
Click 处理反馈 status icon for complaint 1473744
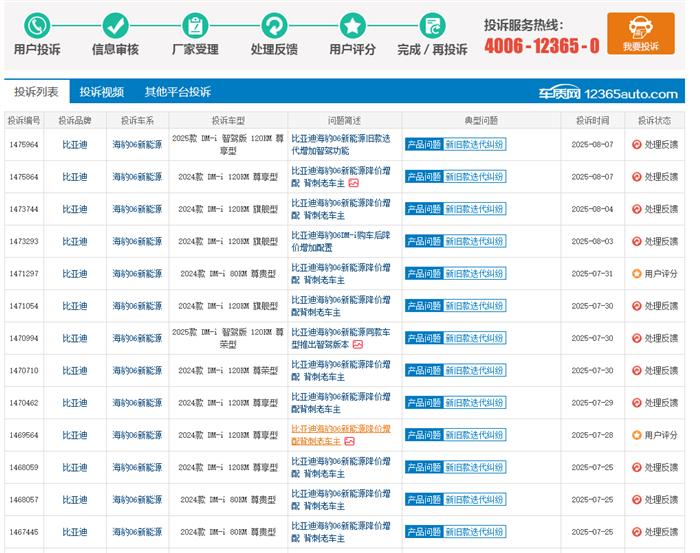click(x=637, y=209)
